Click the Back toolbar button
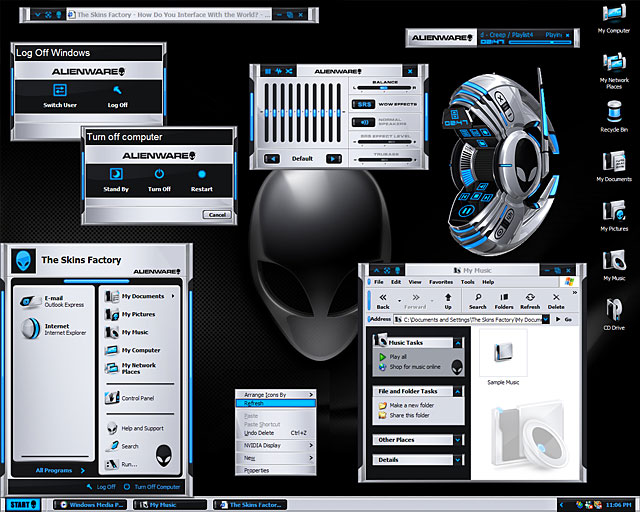Viewport: 640px width, 512px height. pos(383,301)
